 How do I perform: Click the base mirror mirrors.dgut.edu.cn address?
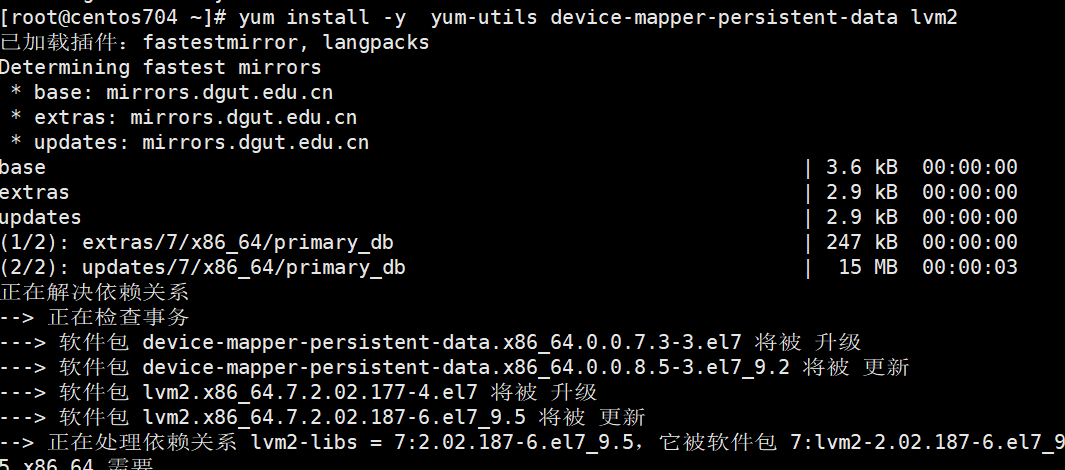point(219,92)
